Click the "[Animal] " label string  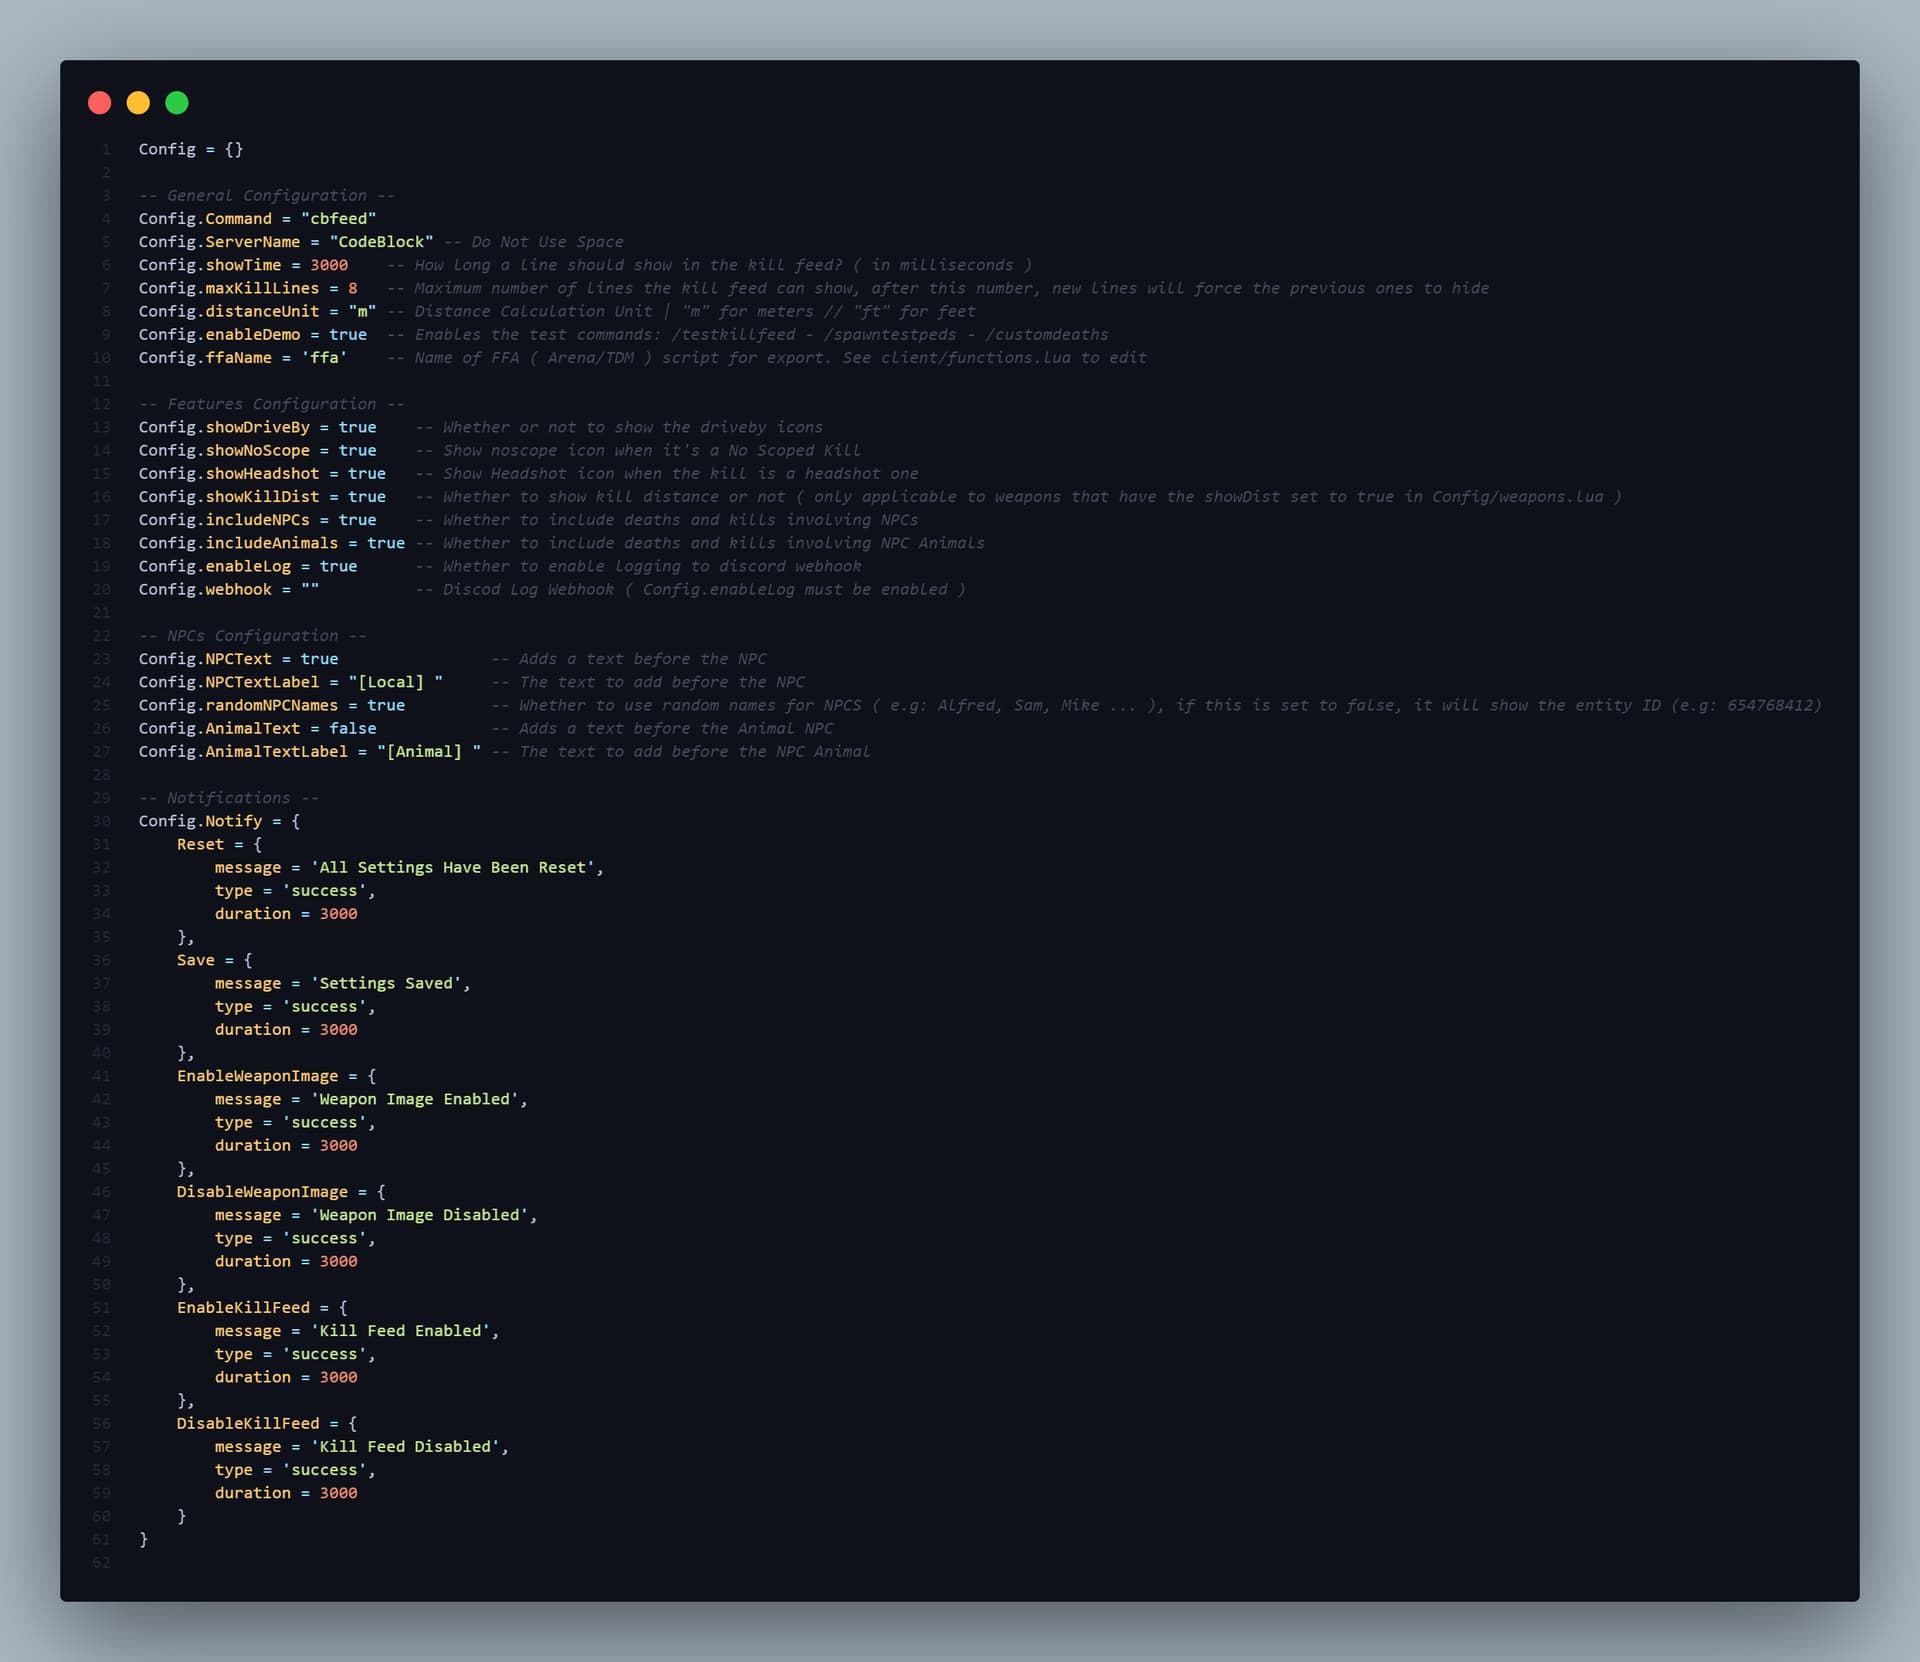coord(429,752)
